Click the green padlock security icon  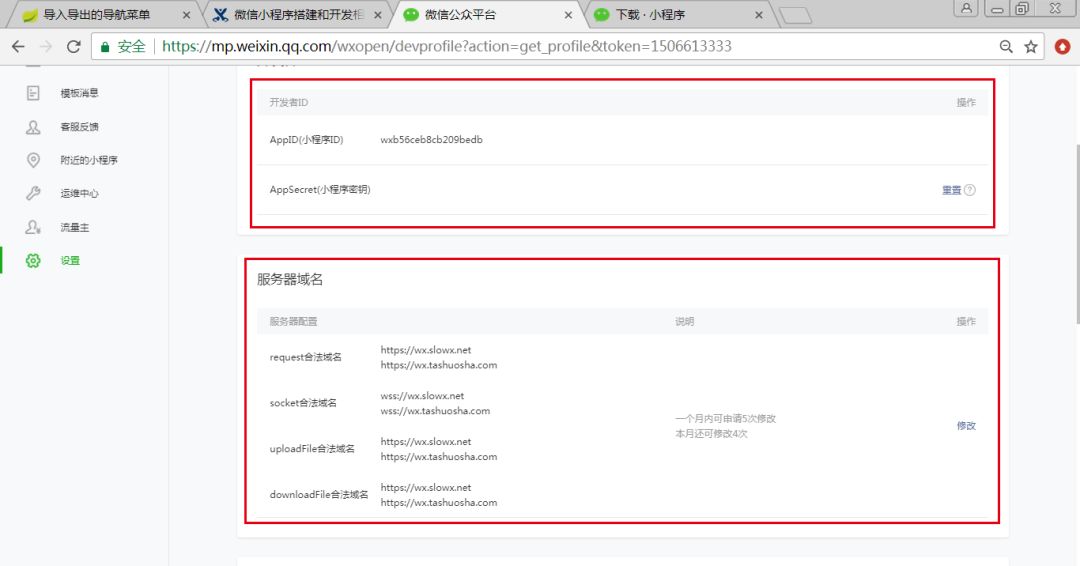[105, 47]
